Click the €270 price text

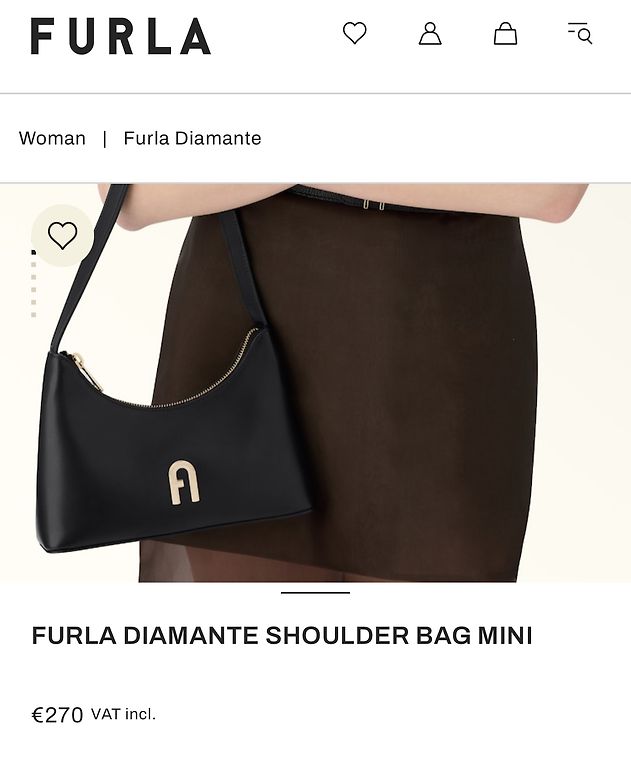[x=57, y=715]
